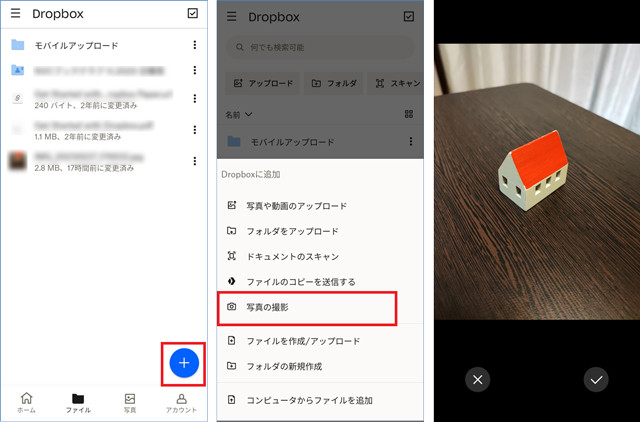Open options for the 240 バイト file

pyautogui.click(x=193, y=99)
